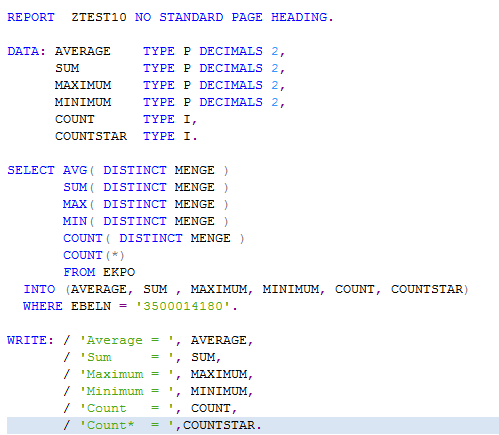Click COUNTSTAR in the DATA declaration
The width and height of the screenshot is (499, 435).
(x=91, y=136)
